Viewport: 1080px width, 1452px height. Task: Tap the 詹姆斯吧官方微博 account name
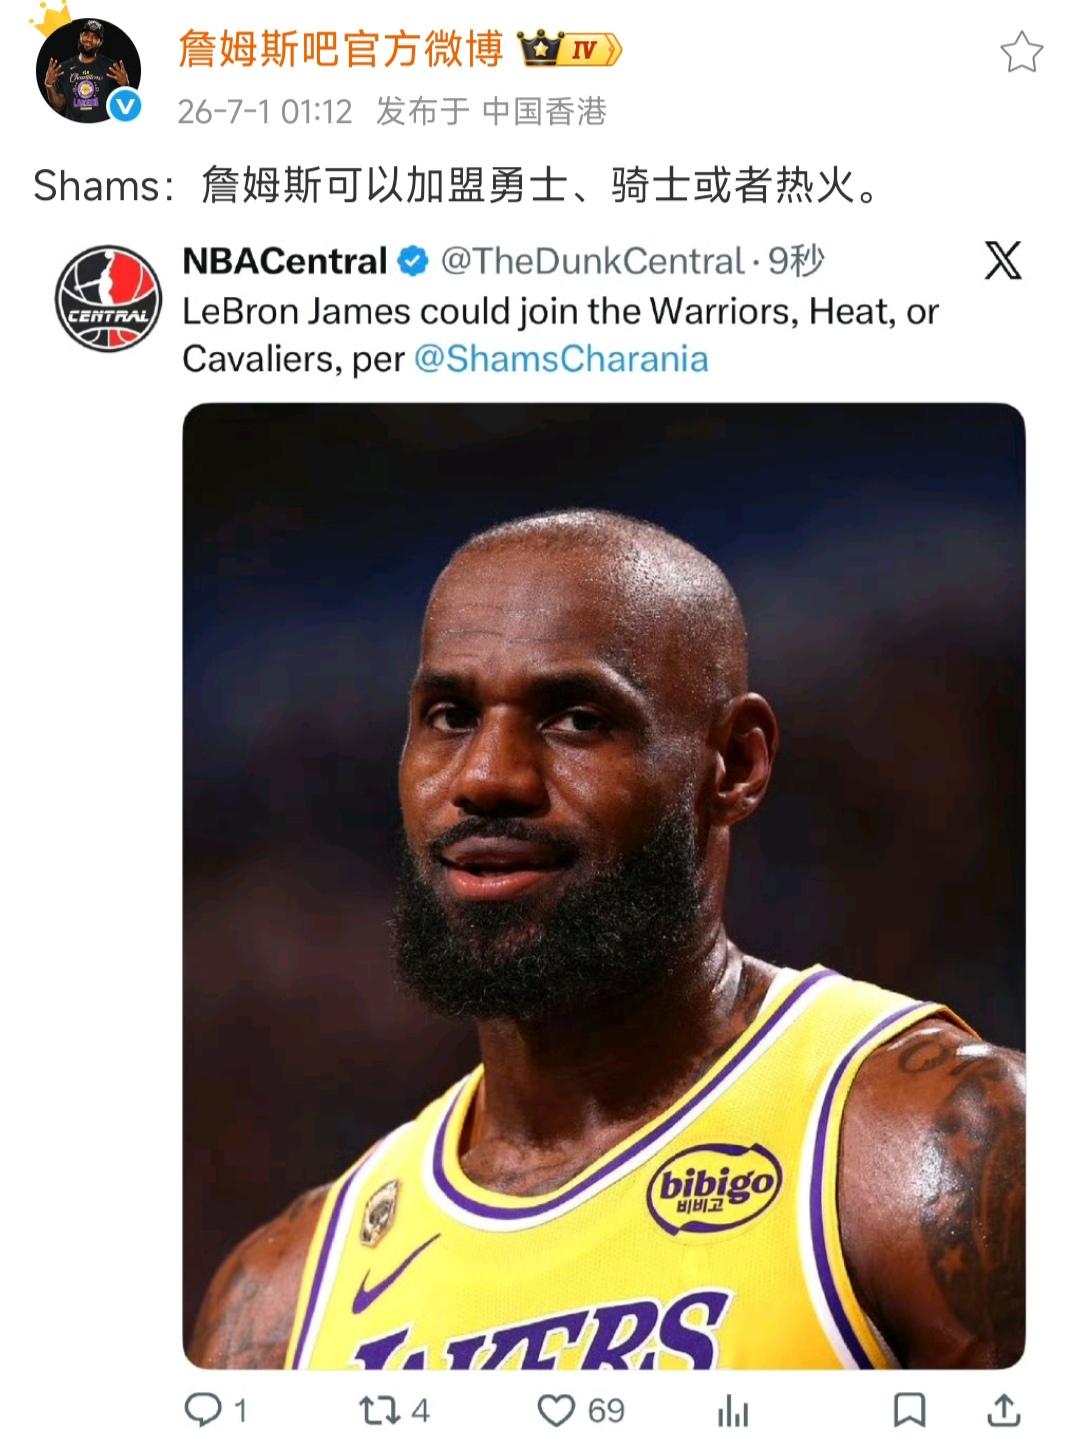click(x=341, y=48)
